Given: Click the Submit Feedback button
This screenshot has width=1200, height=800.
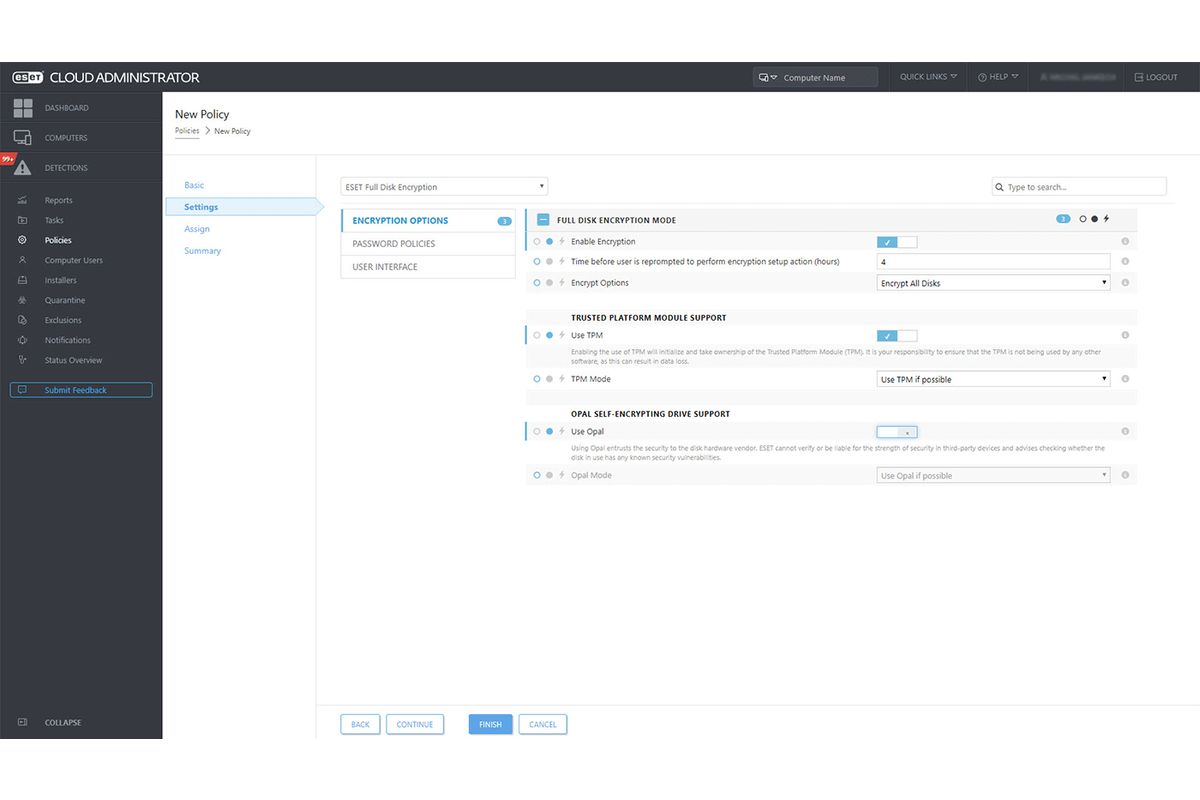Looking at the screenshot, I should [81, 390].
